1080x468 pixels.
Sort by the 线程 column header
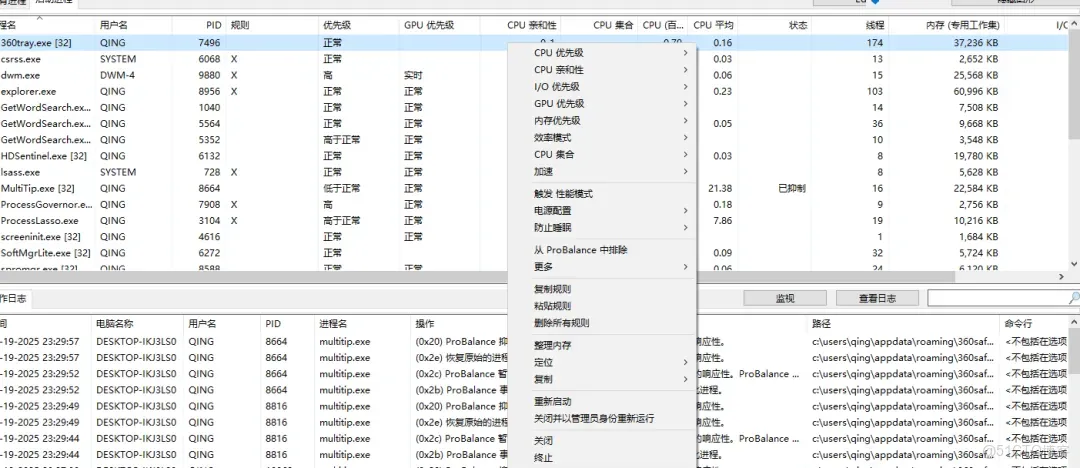851,25
